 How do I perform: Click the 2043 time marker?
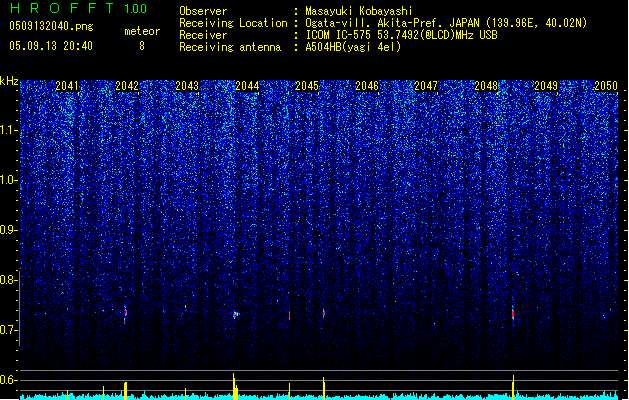[x=187, y=86]
